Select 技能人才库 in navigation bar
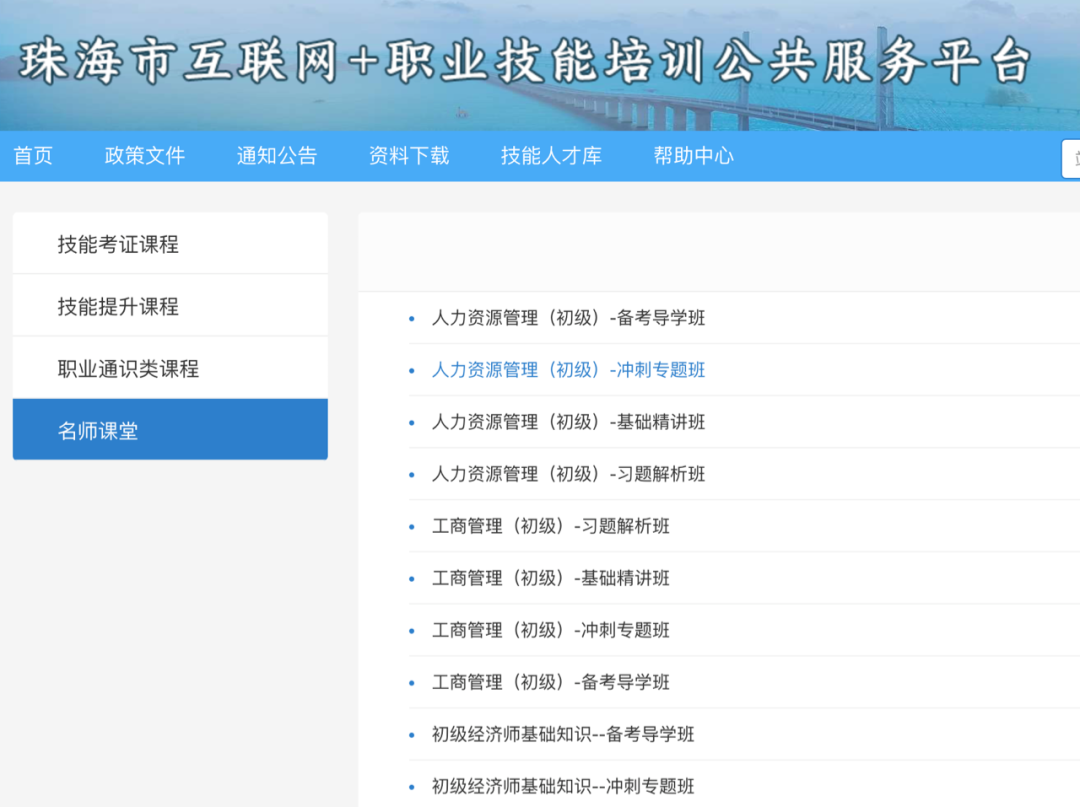The image size is (1080, 807). (x=551, y=156)
